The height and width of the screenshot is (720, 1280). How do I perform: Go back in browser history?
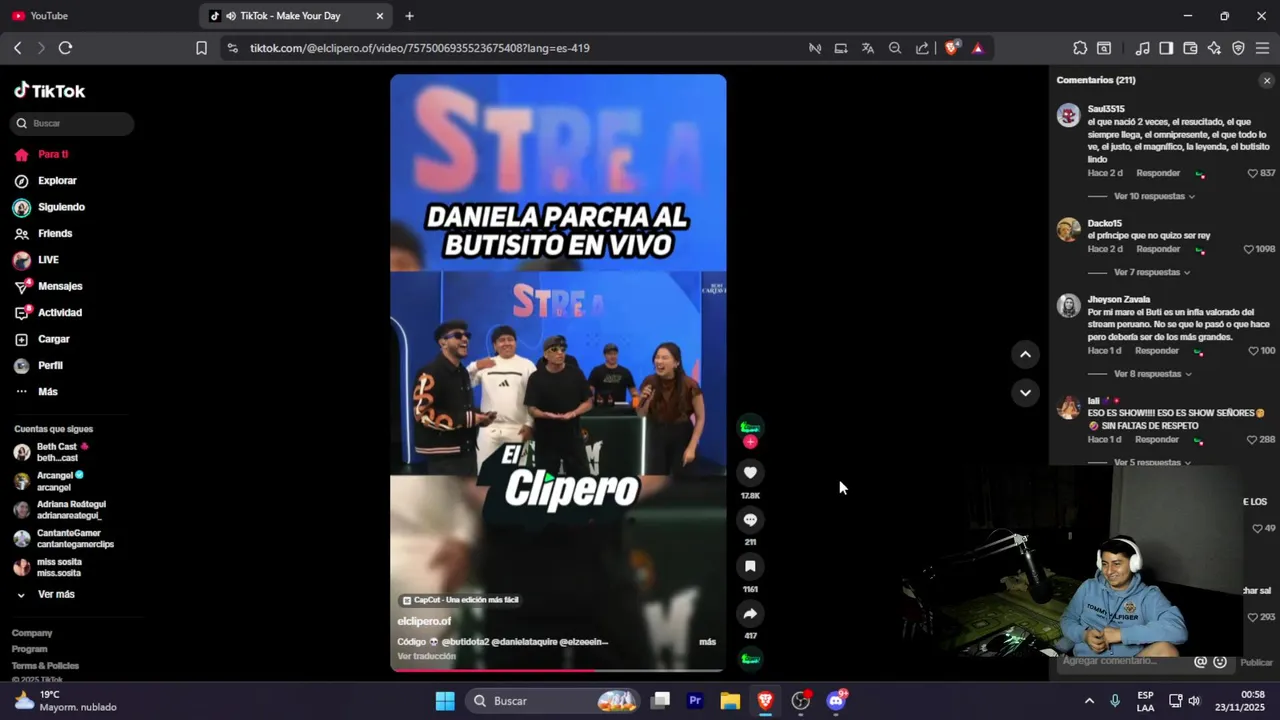click(17, 48)
